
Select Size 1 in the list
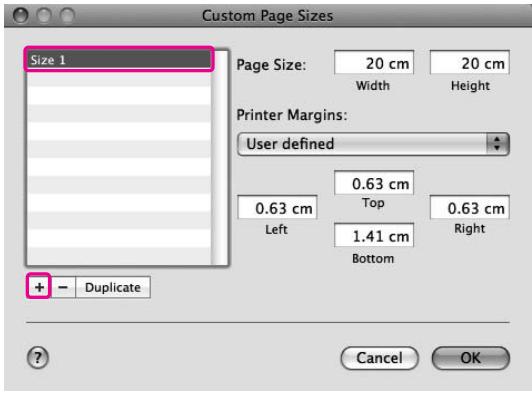click(x=119, y=60)
